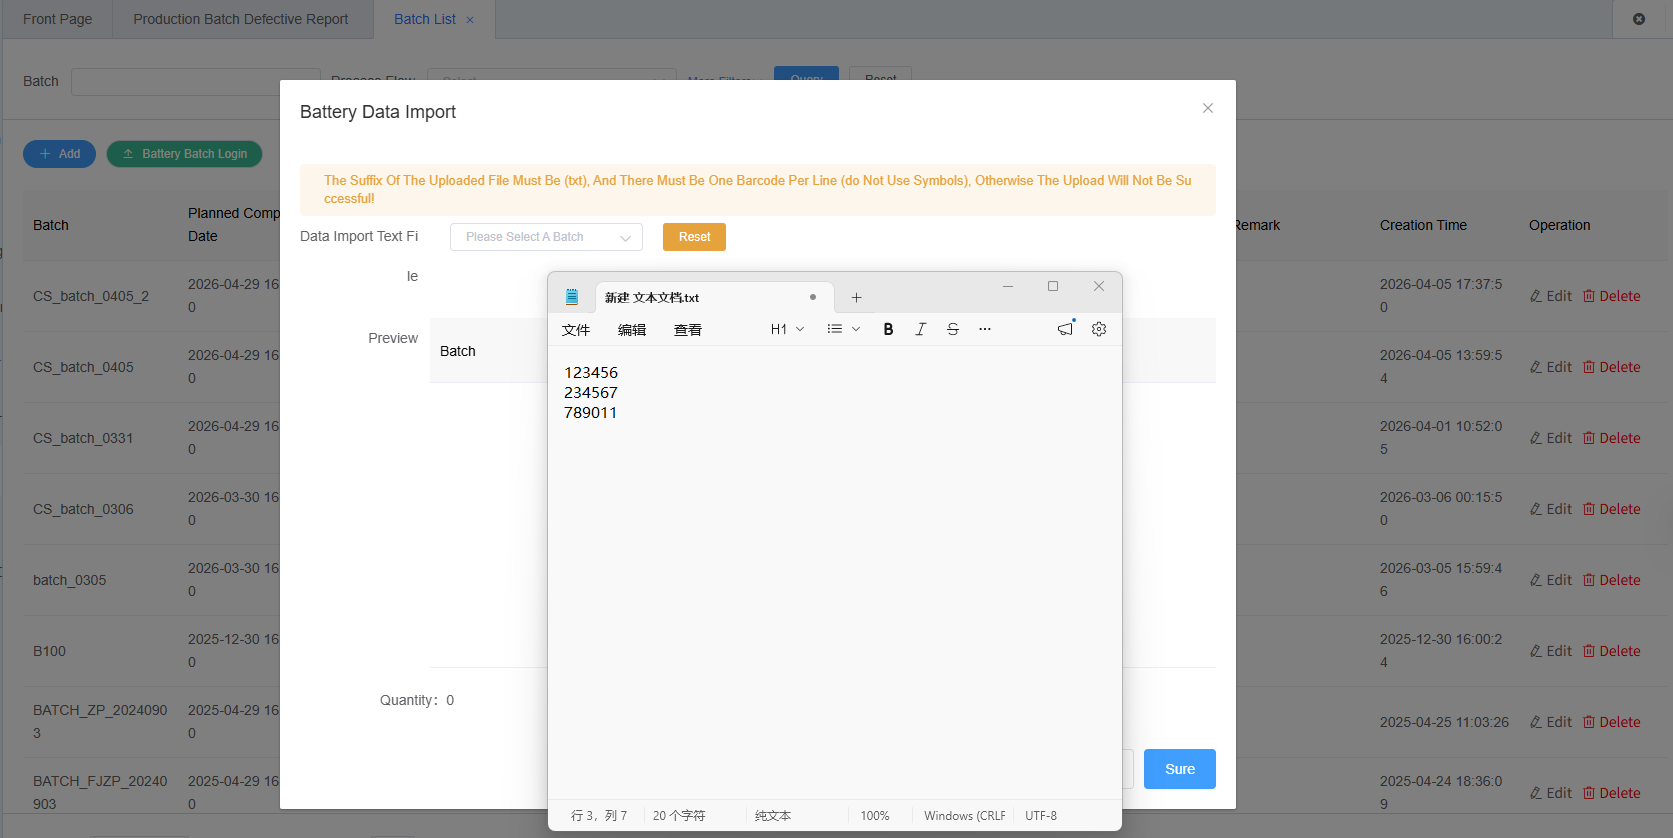1673x838 pixels.
Task: Edit the BATCH_ZP_20240903 row
Action: click(1551, 722)
